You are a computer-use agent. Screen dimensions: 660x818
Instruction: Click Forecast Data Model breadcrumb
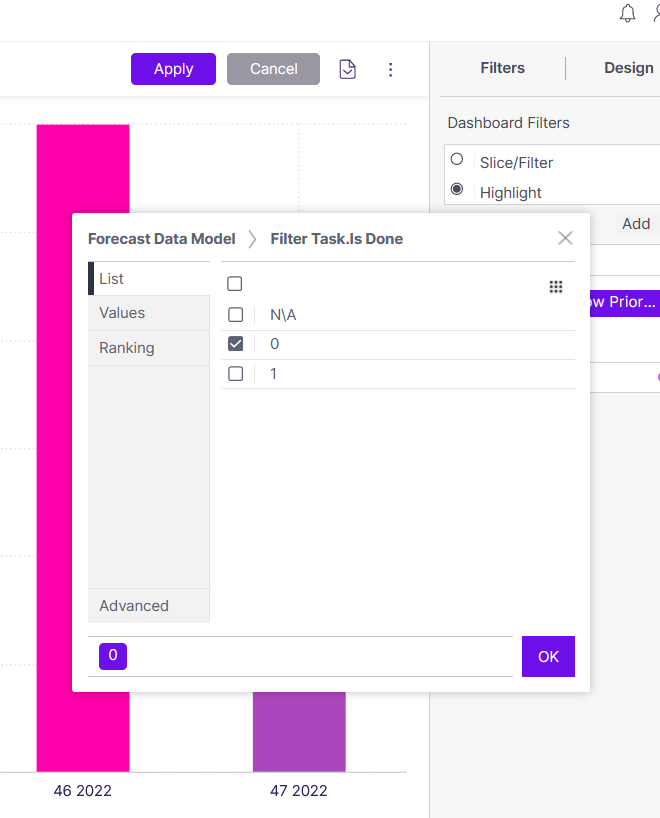[162, 239]
